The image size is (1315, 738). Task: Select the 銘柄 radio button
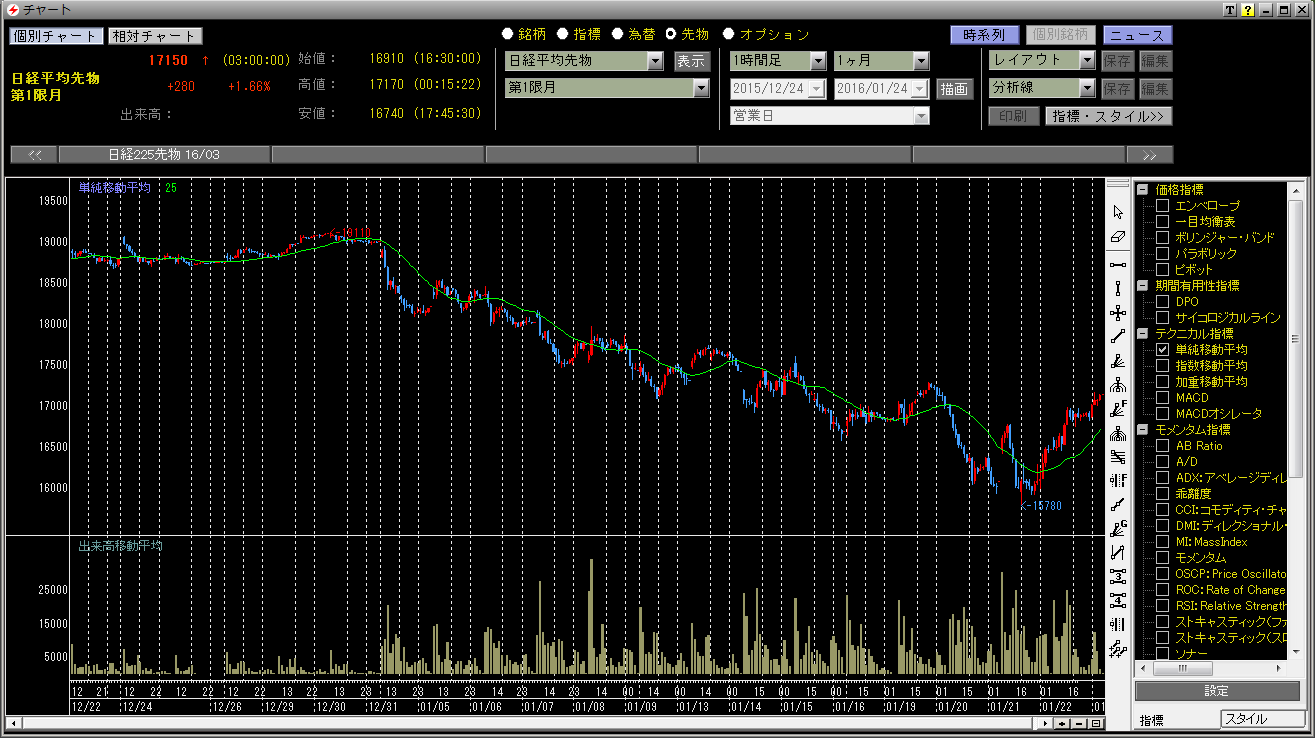click(x=508, y=34)
